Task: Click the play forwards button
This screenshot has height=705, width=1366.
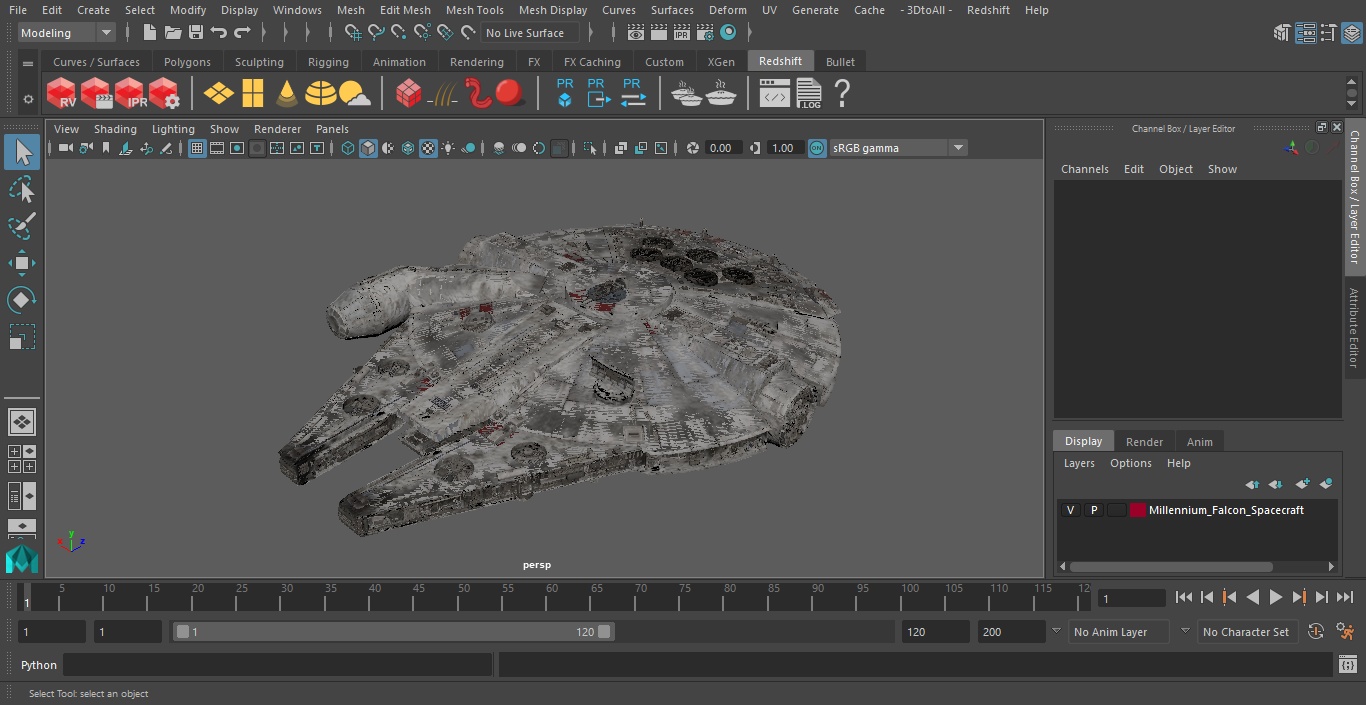Action: click(x=1275, y=597)
